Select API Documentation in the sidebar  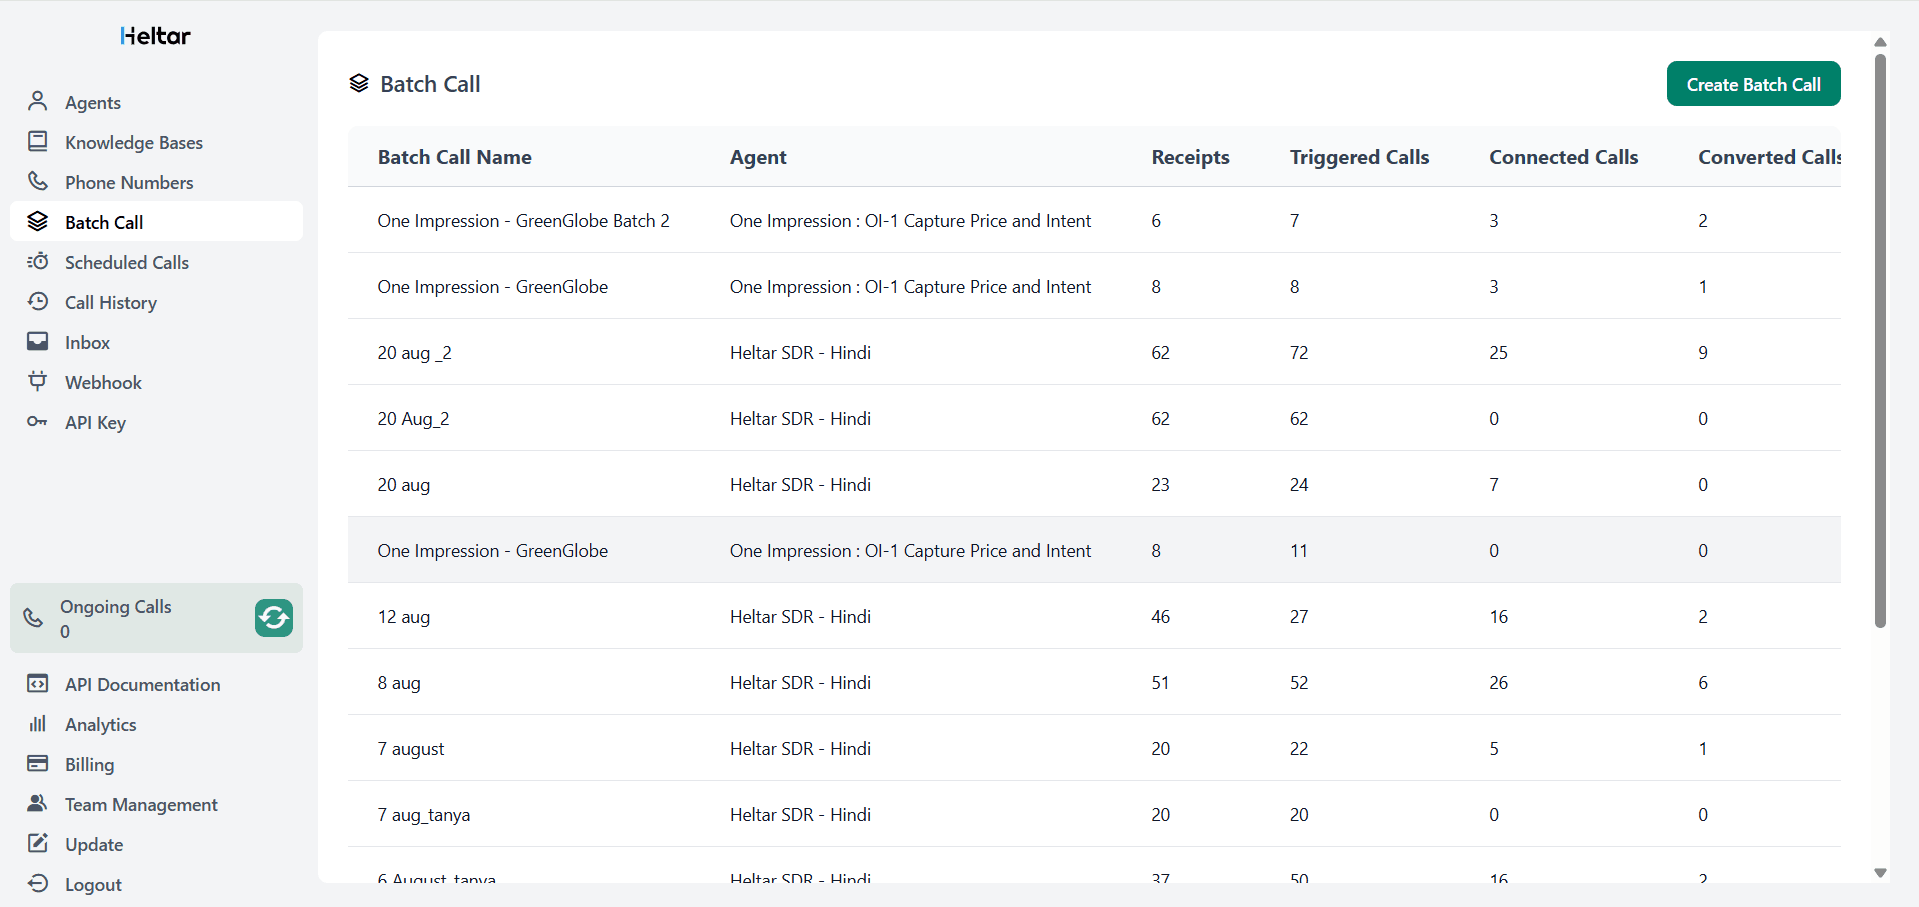(x=142, y=684)
